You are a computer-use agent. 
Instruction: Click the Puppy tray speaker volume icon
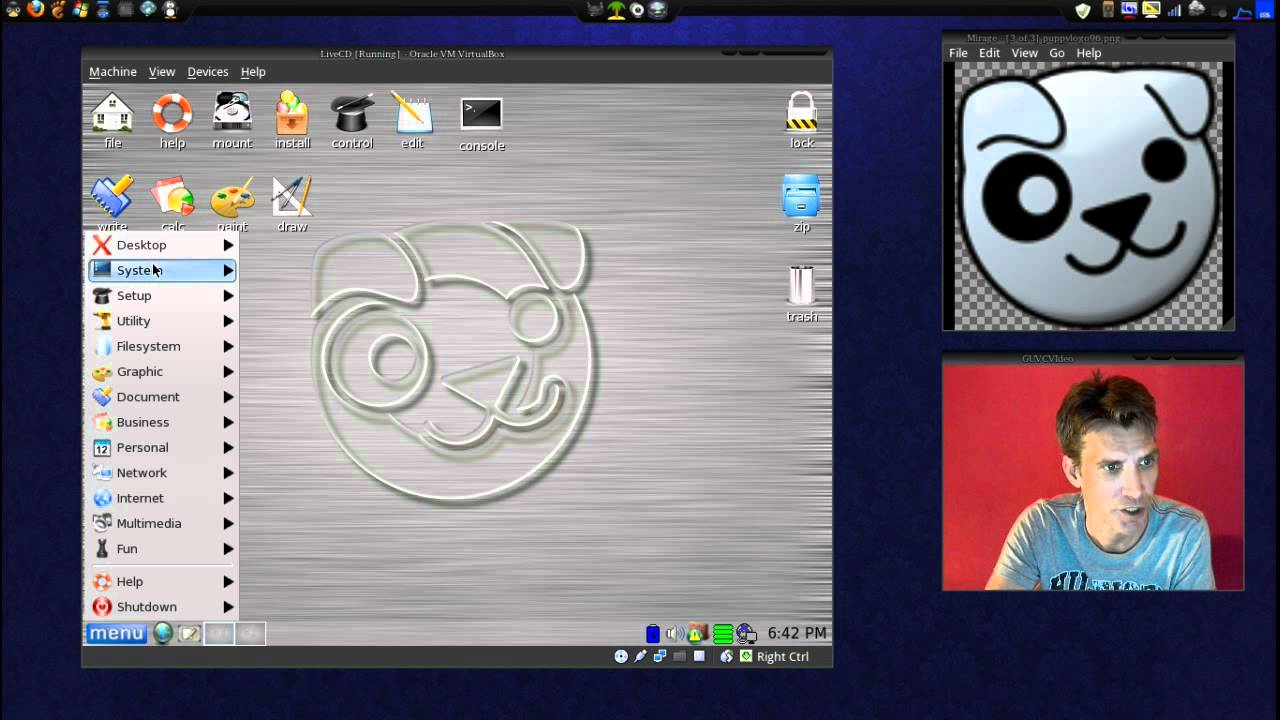coord(674,633)
